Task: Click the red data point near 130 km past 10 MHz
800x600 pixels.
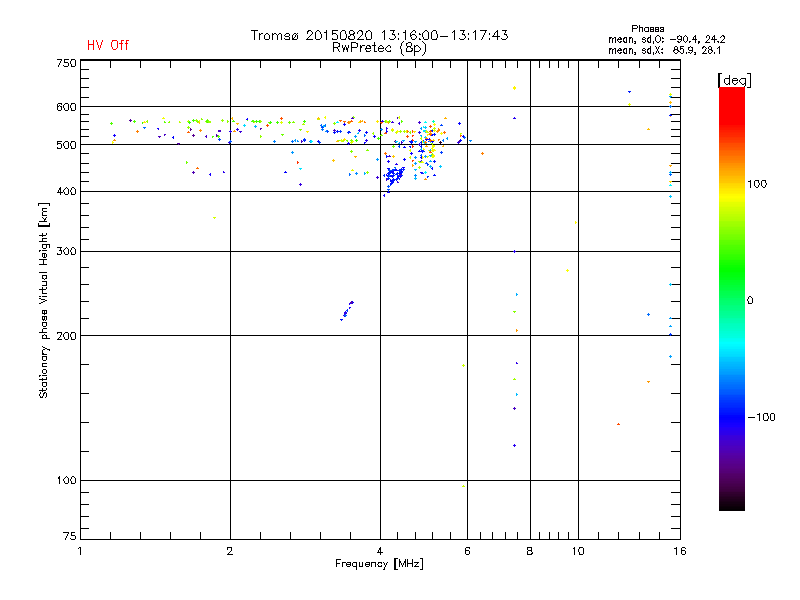Action: coord(618,424)
